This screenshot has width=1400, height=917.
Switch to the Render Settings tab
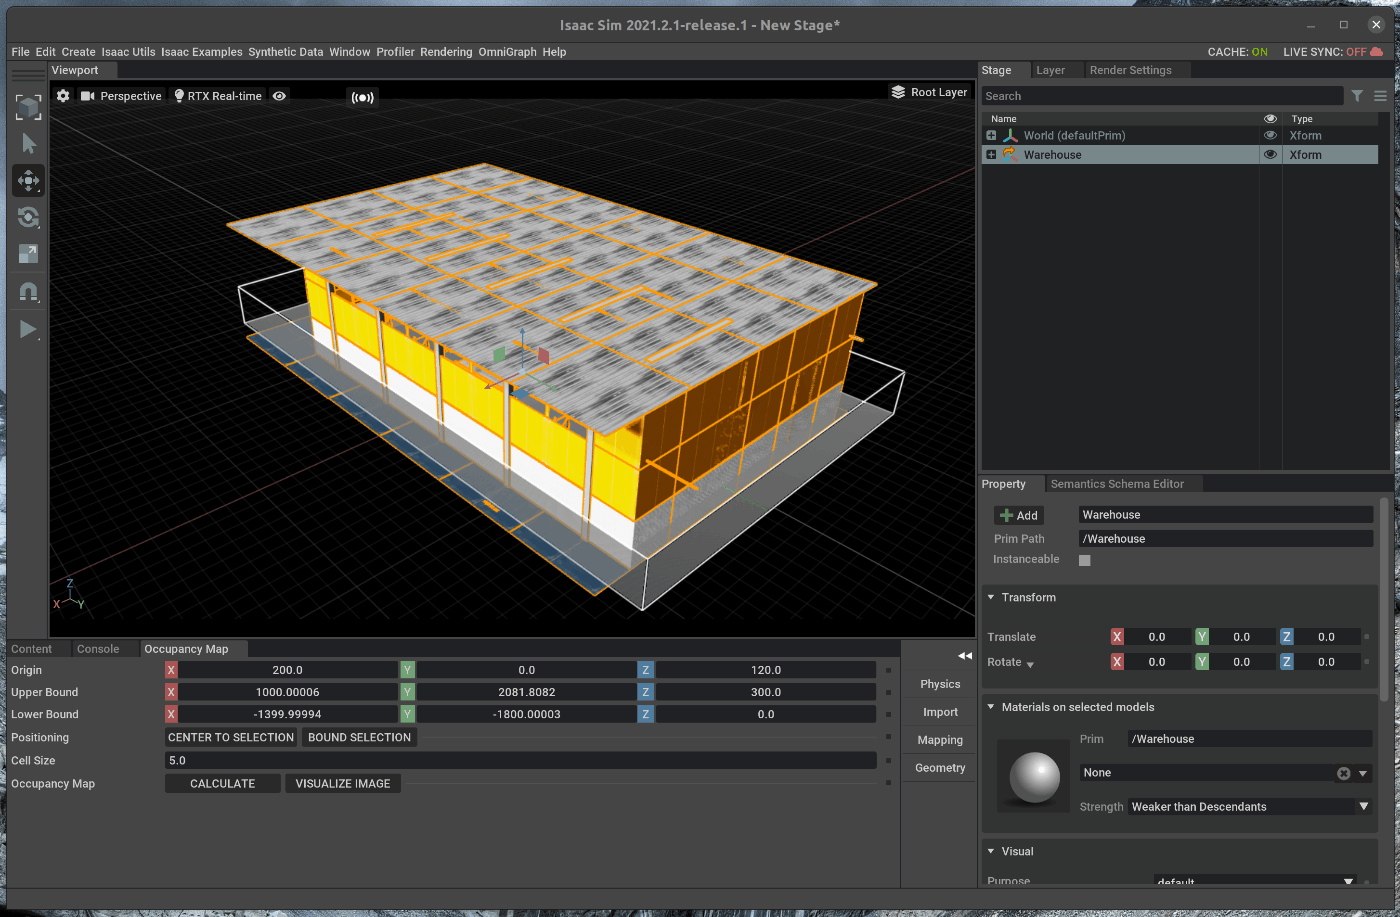click(1130, 70)
